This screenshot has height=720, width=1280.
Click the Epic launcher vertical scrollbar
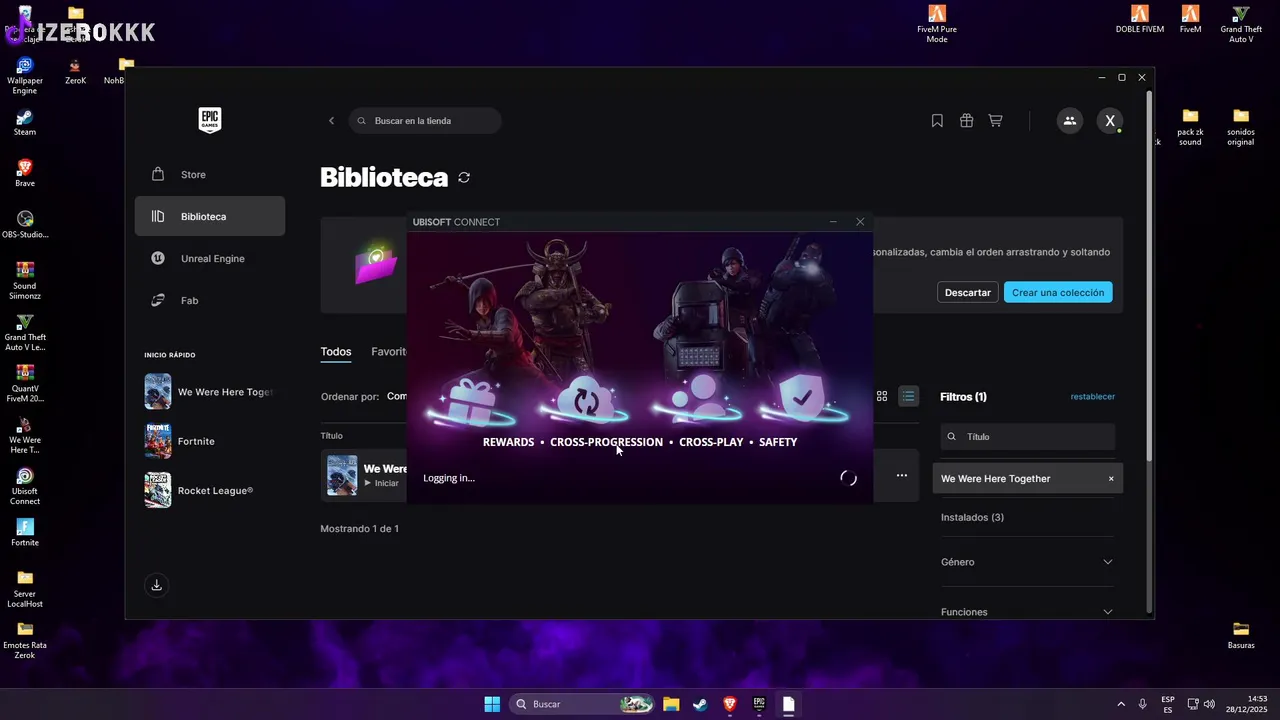point(1150,275)
